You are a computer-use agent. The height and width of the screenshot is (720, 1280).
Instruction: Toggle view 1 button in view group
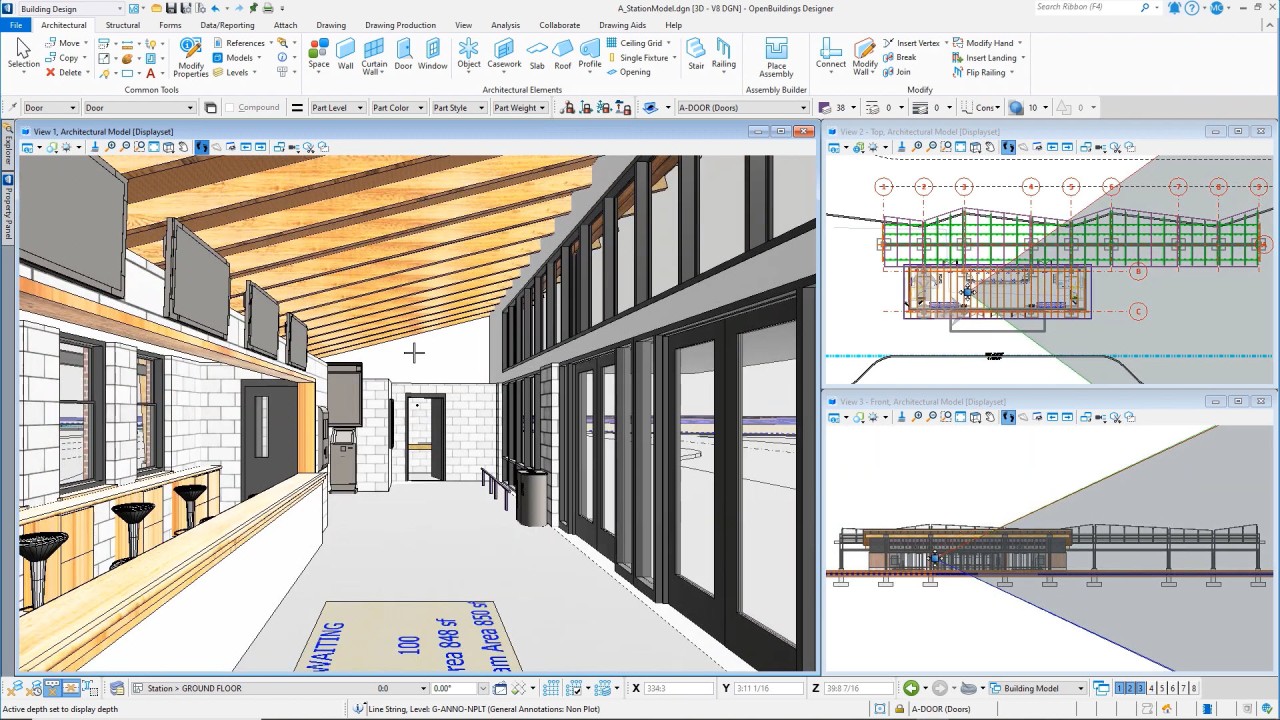tap(1119, 688)
